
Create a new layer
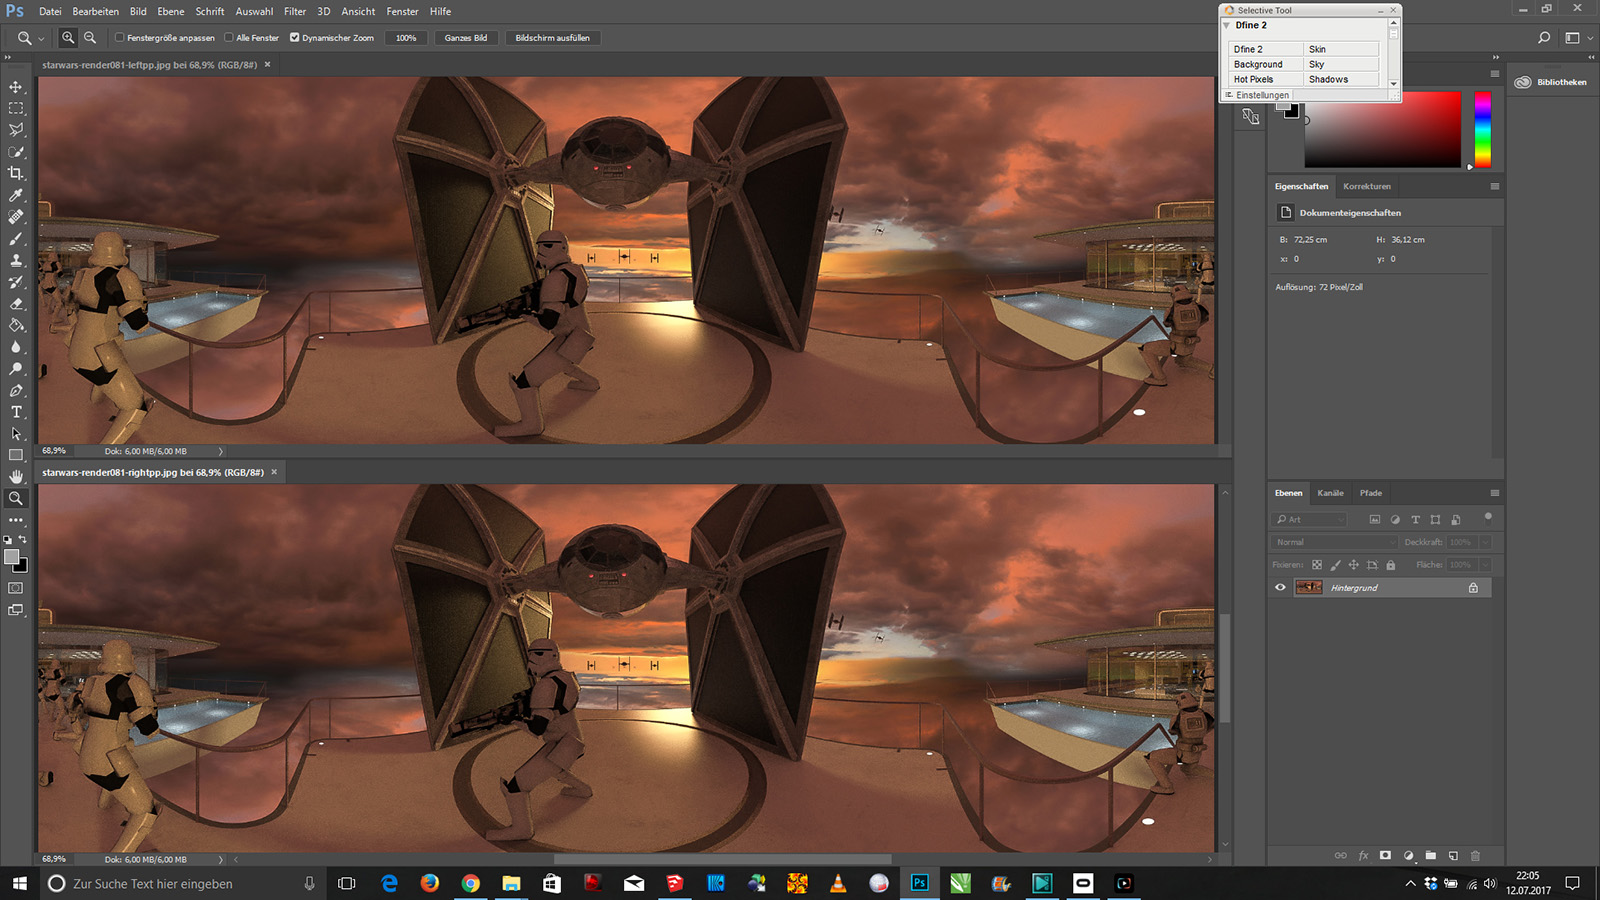(x=1453, y=856)
